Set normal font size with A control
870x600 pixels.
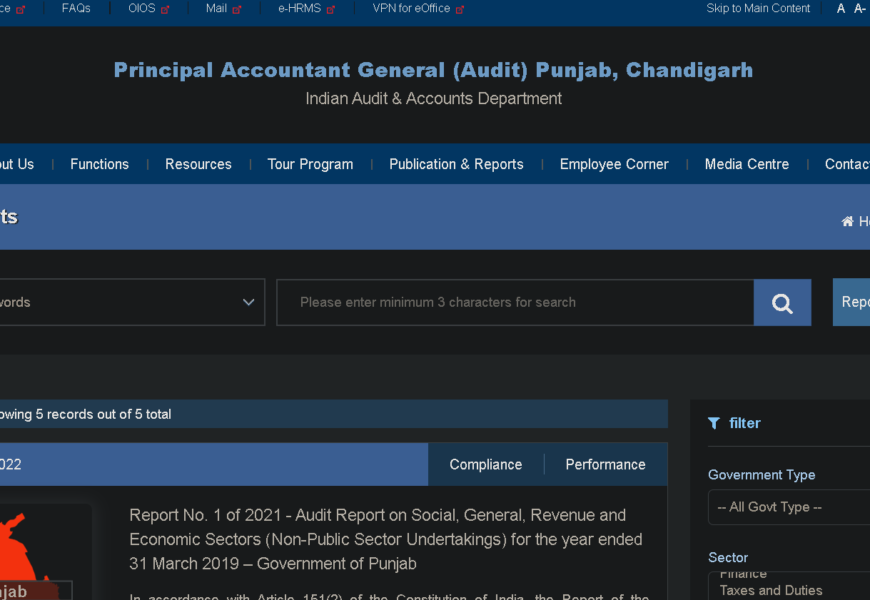pyautogui.click(x=841, y=9)
